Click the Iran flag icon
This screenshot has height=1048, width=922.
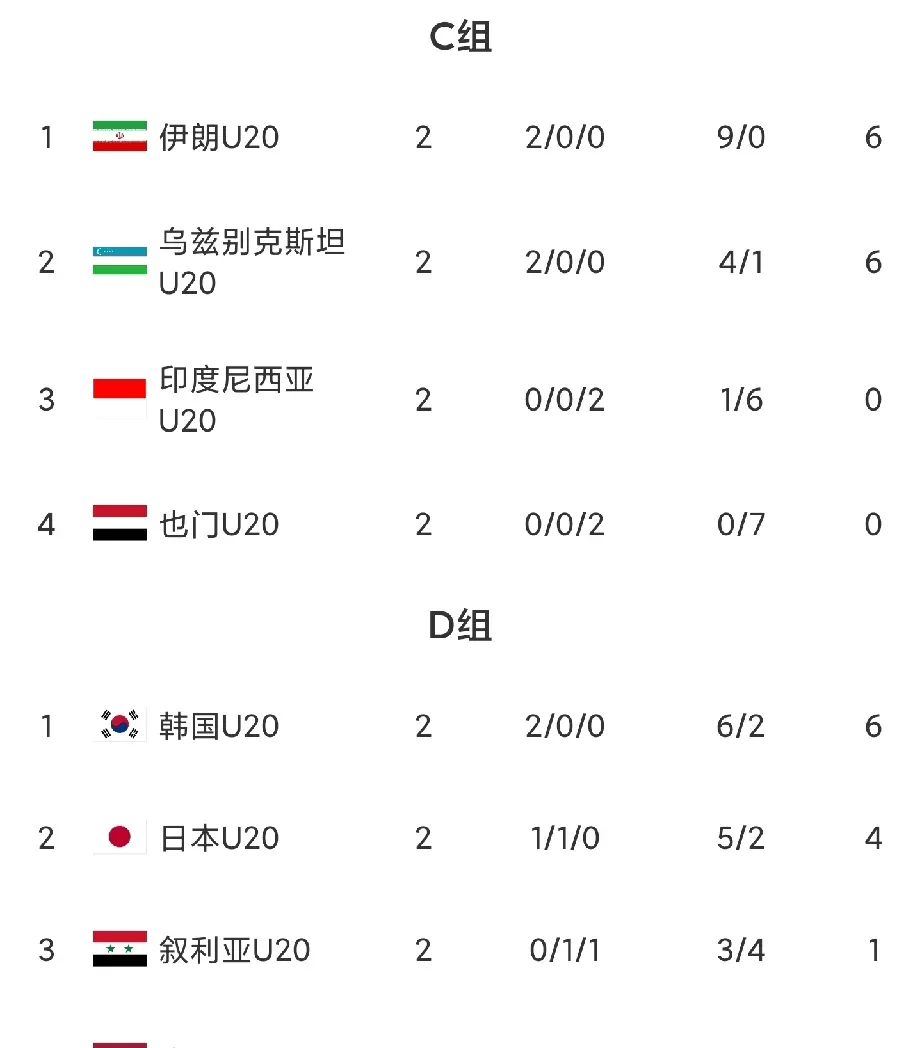(120, 136)
